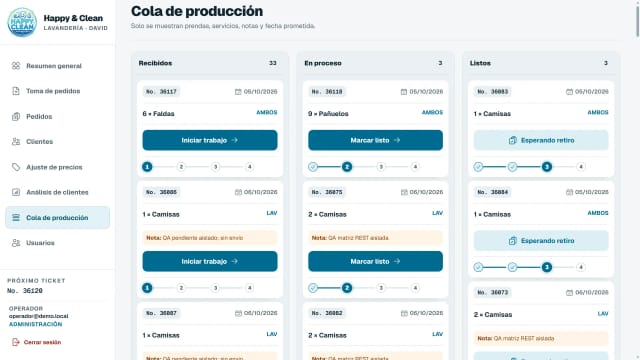This screenshot has width=640, height=360.
Task: Click the "QA matriz REST aislada" note on order 36073
Action: [541, 338]
